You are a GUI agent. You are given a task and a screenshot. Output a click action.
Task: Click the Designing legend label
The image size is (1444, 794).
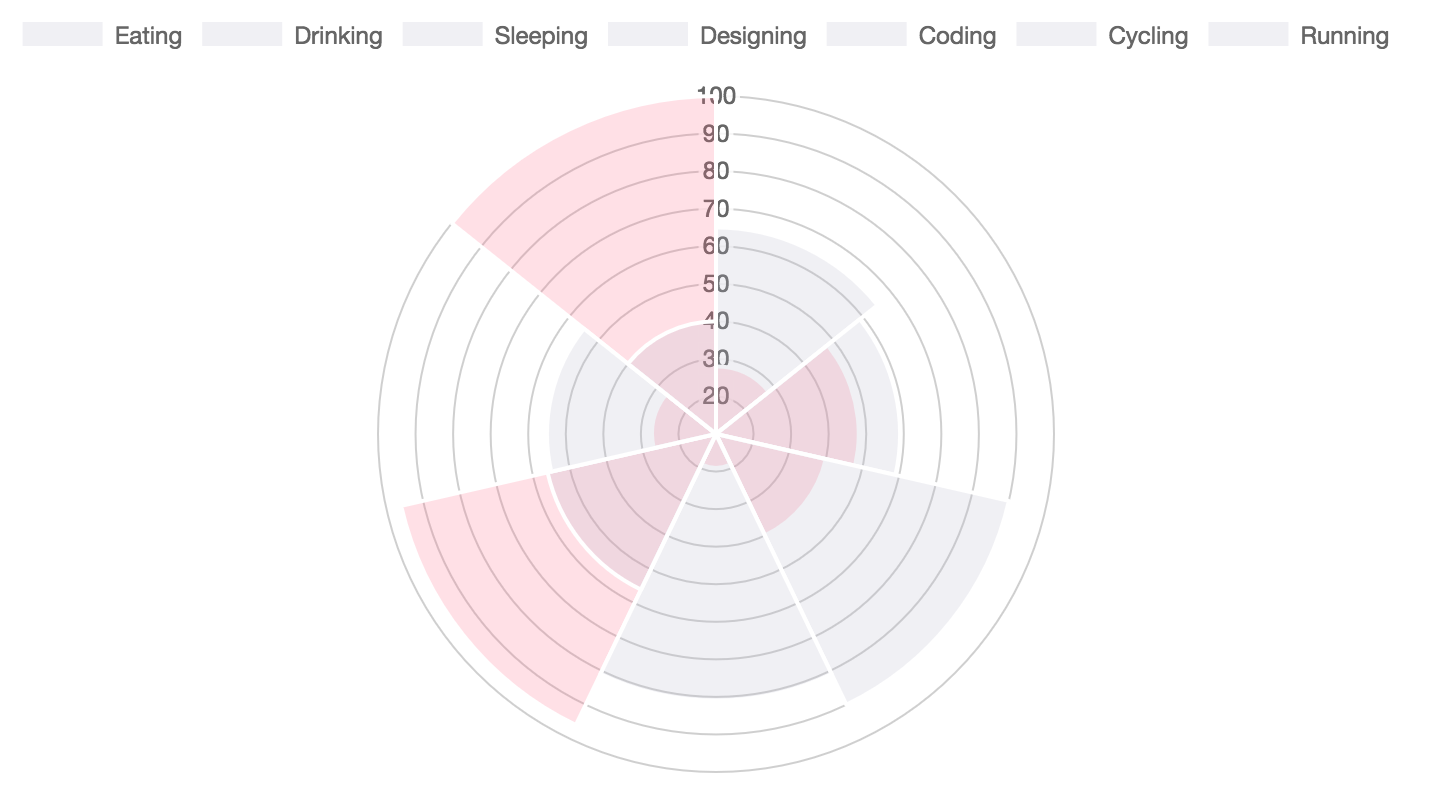(753, 36)
